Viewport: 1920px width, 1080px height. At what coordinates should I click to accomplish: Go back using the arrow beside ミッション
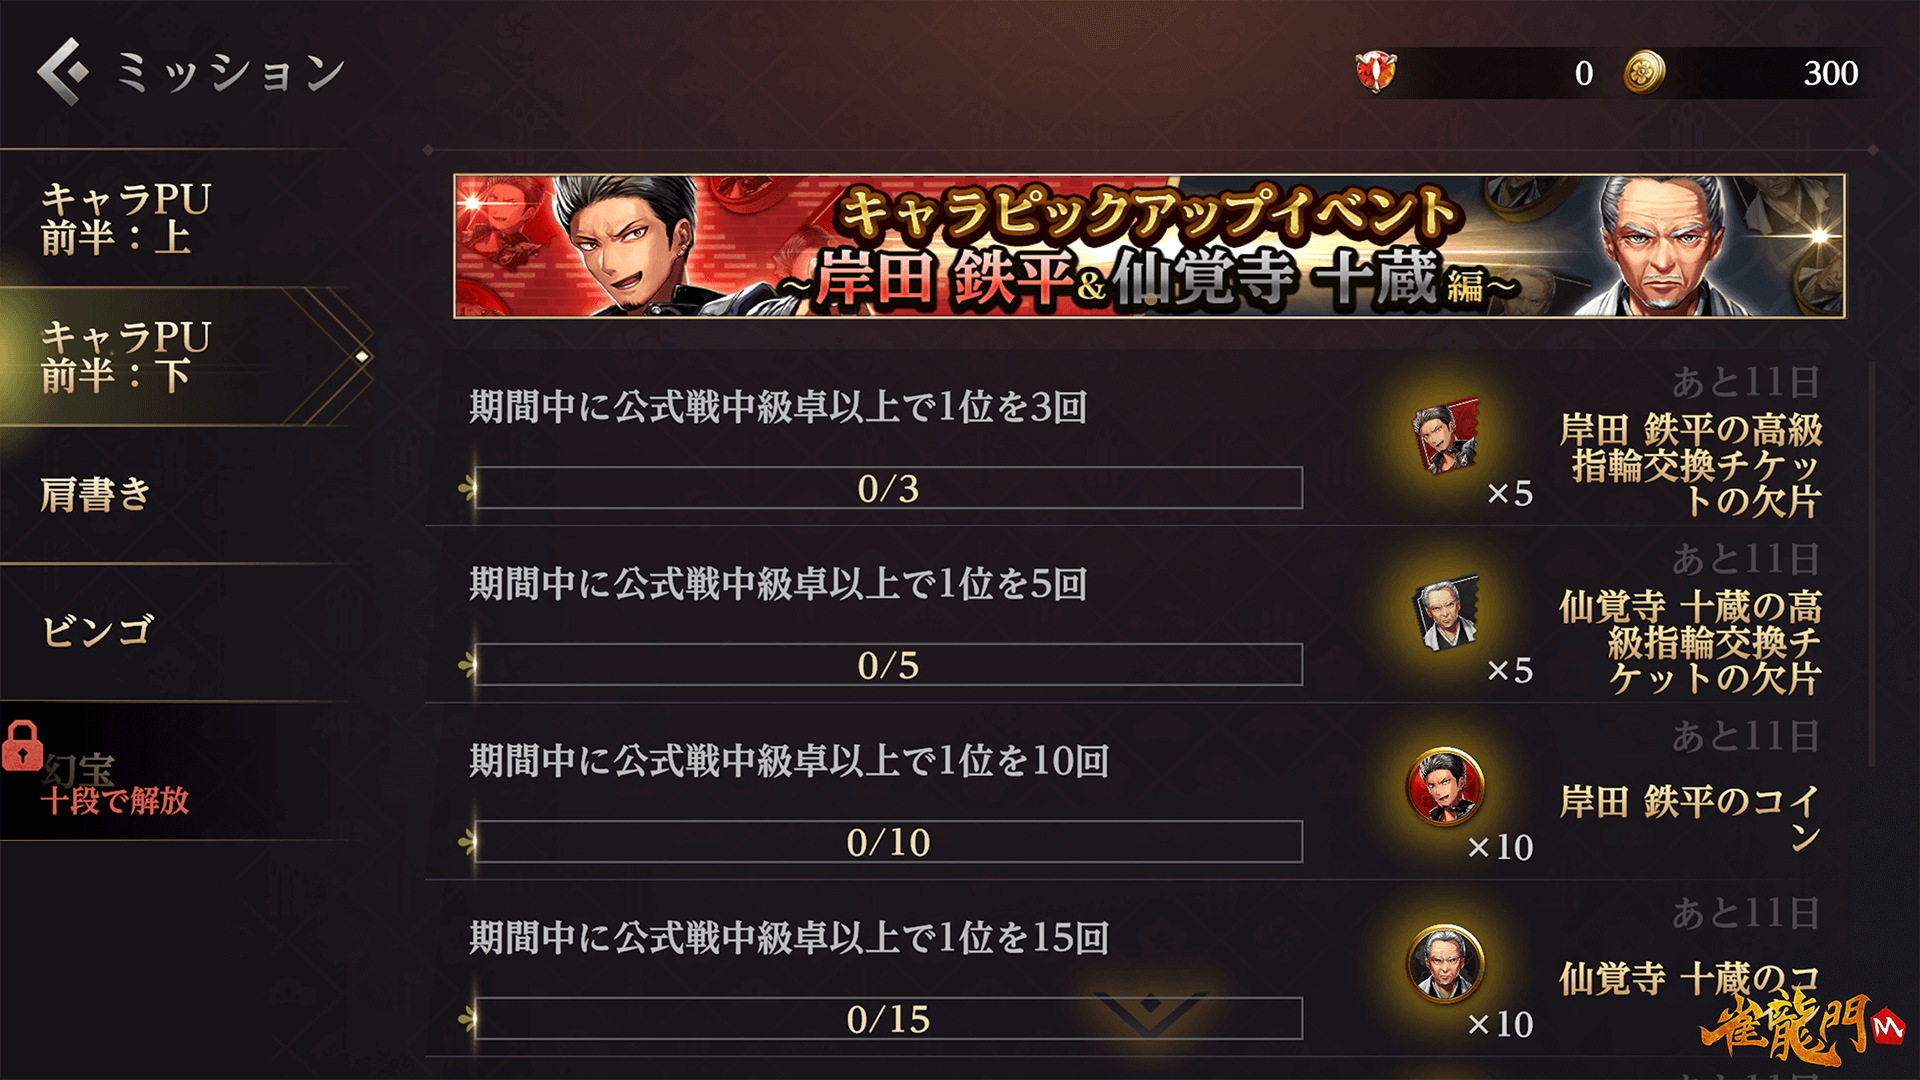62,72
